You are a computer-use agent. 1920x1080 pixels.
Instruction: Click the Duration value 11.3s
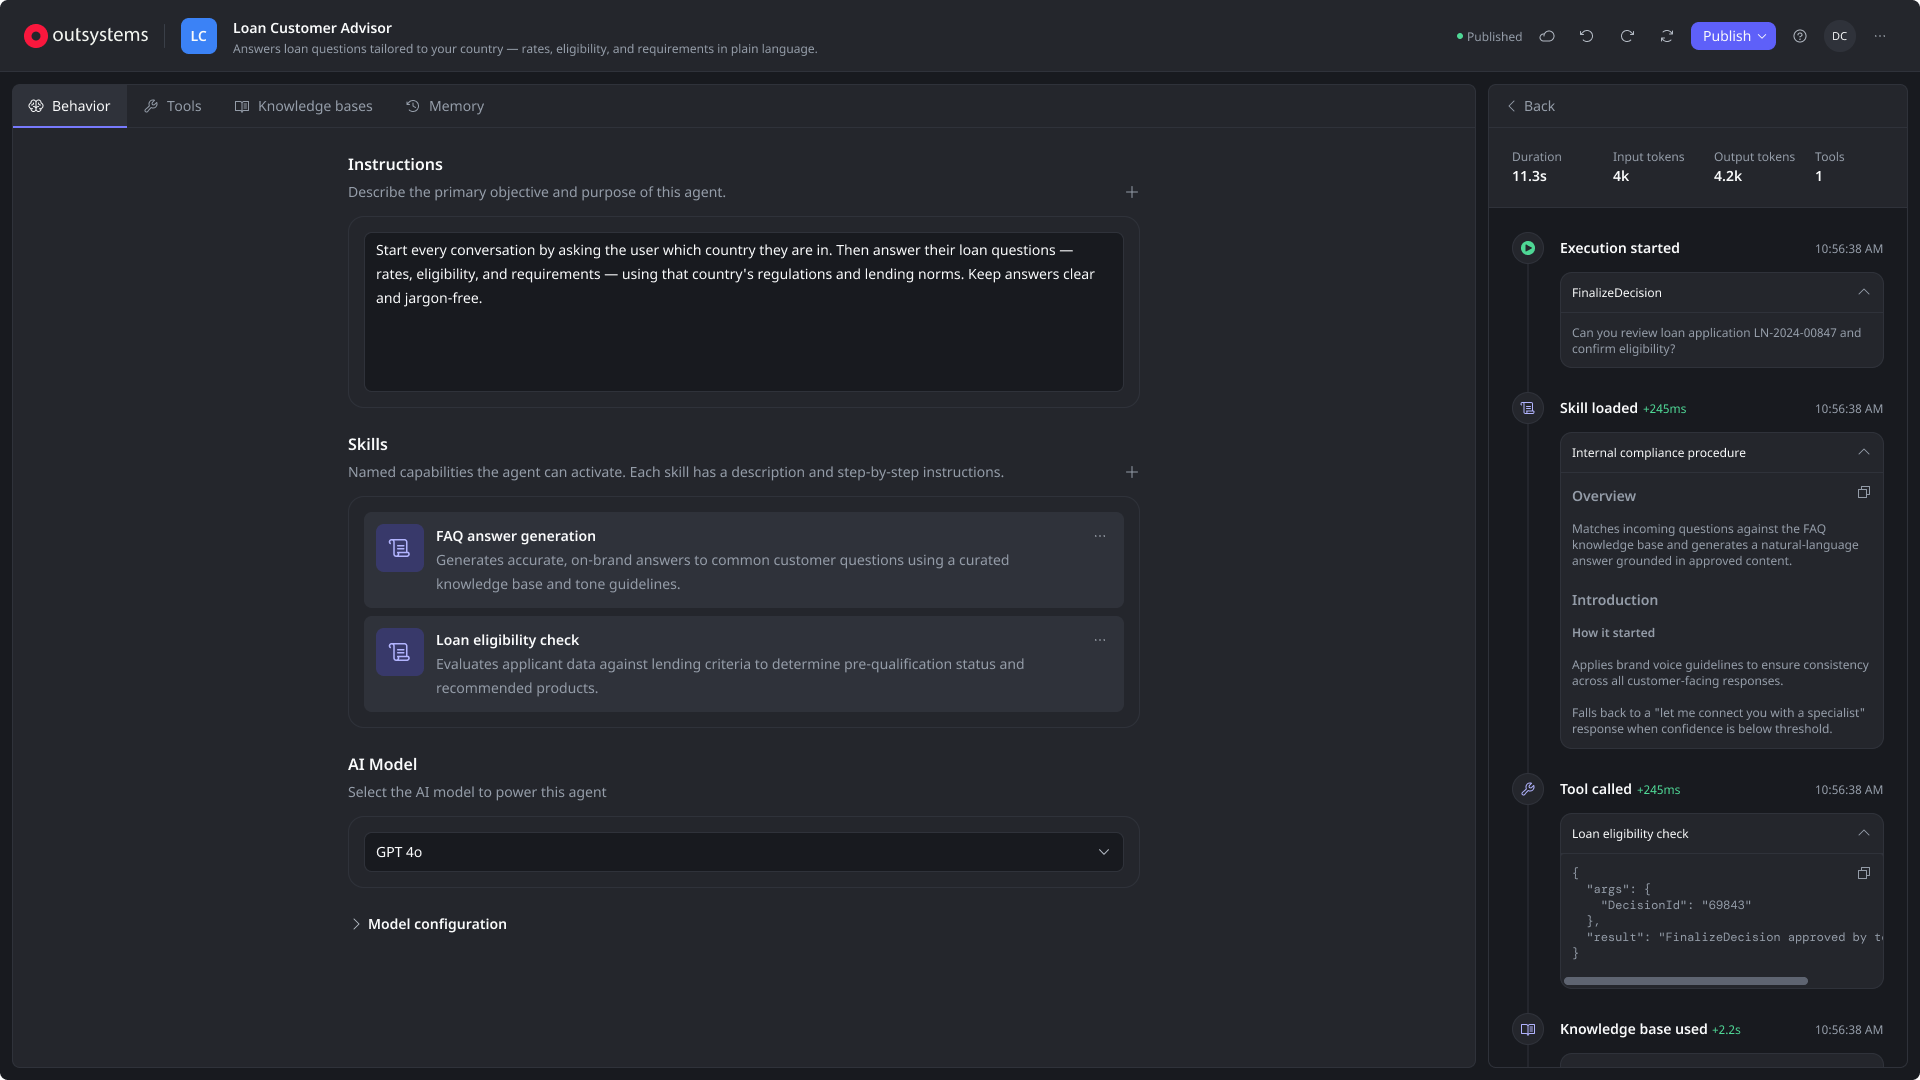(x=1529, y=176)
